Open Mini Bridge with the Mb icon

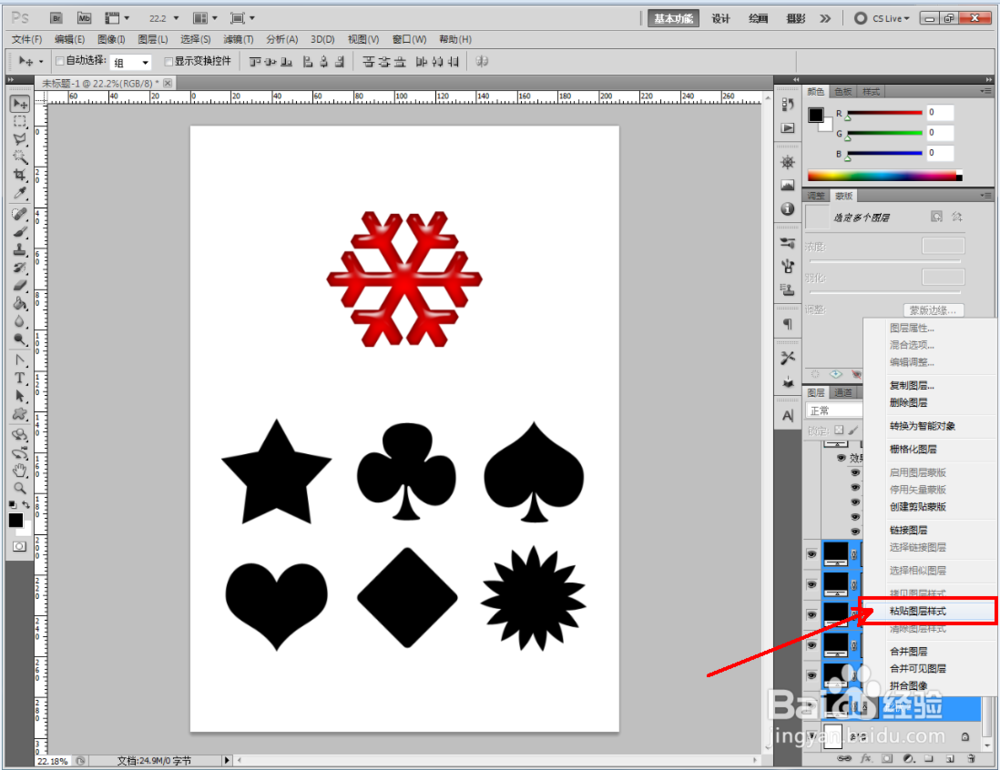(84, 18)
